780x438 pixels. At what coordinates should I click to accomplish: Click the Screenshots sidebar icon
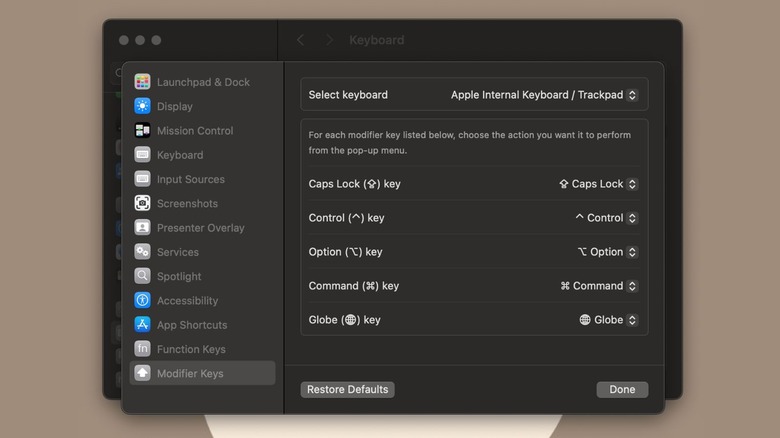click(x=142, y=203)
